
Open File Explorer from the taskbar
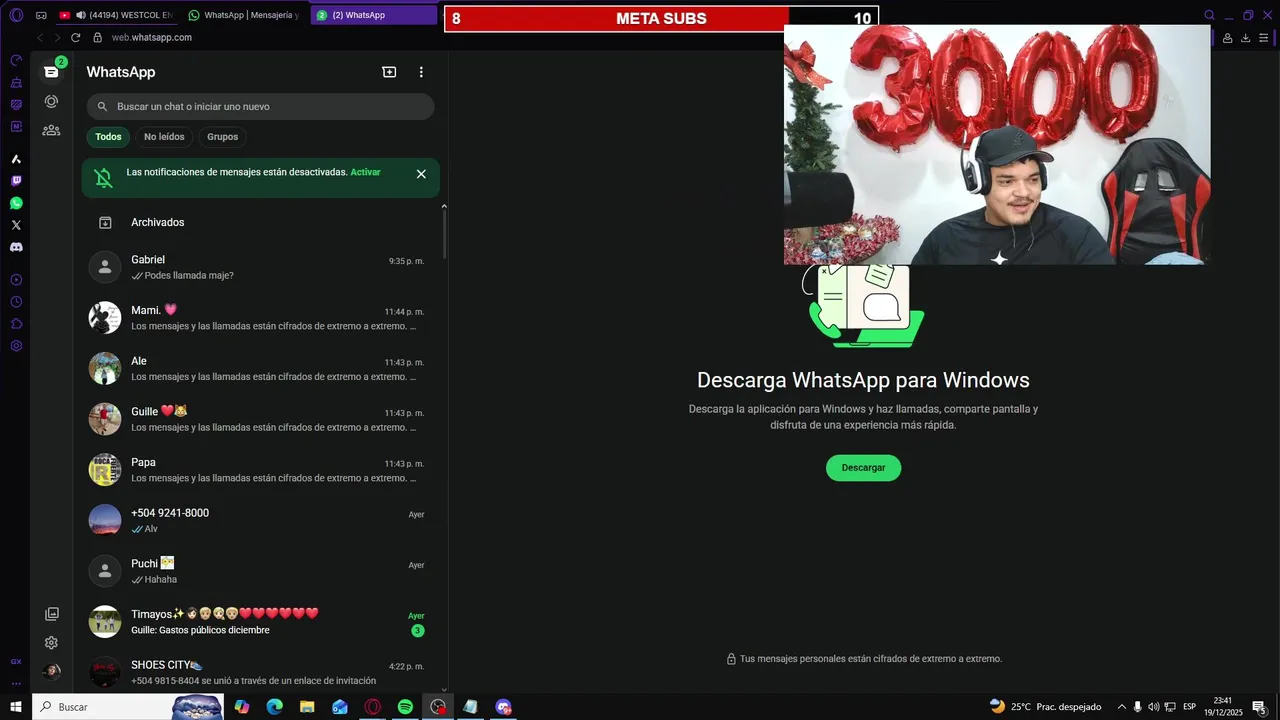(x=307, y=707)
